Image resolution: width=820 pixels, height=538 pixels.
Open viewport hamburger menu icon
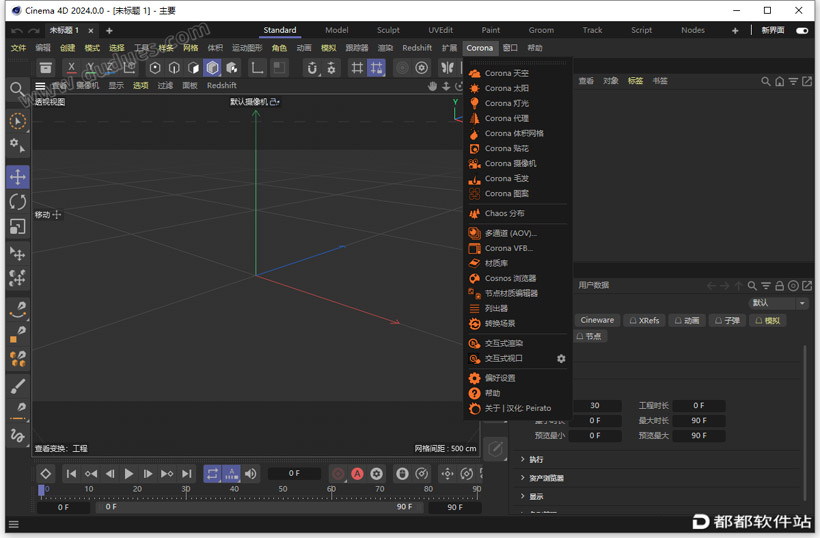40,86
